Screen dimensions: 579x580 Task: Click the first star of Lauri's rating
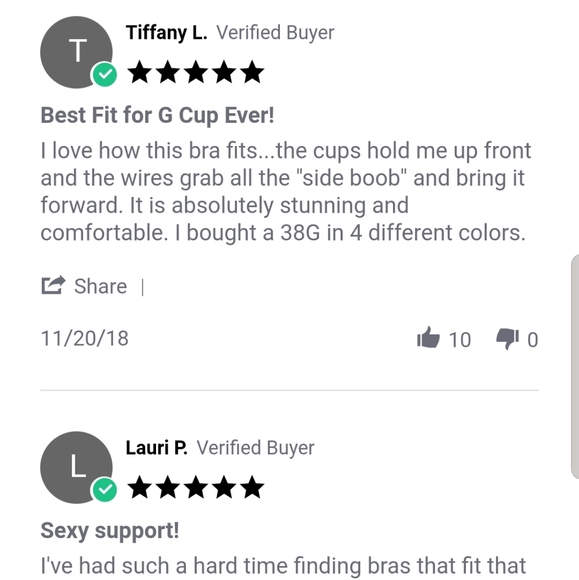tap(140, 487)
